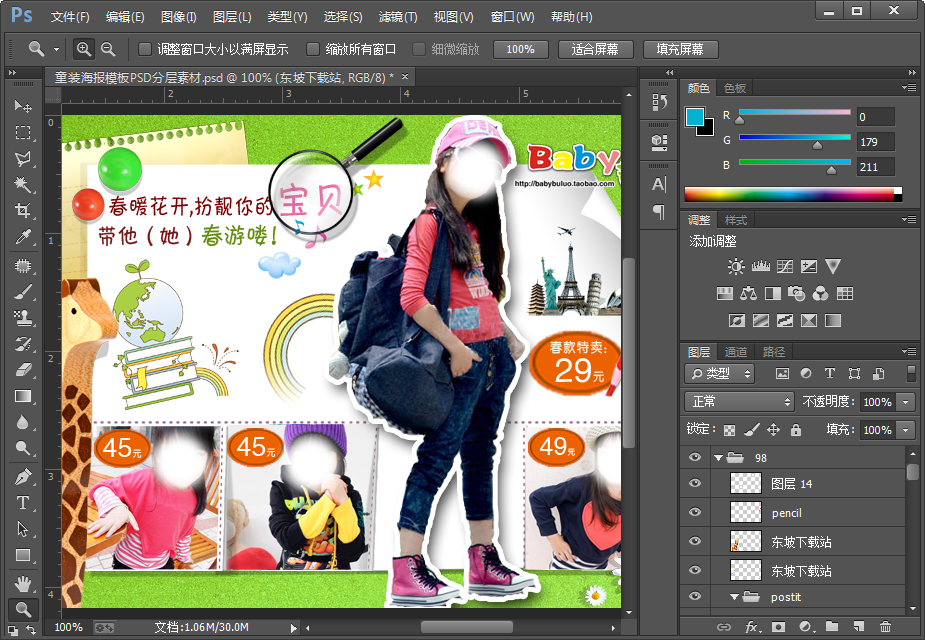925x640 pixels.
Task: Add a layer mask
Action: click(x=779, y=626)
